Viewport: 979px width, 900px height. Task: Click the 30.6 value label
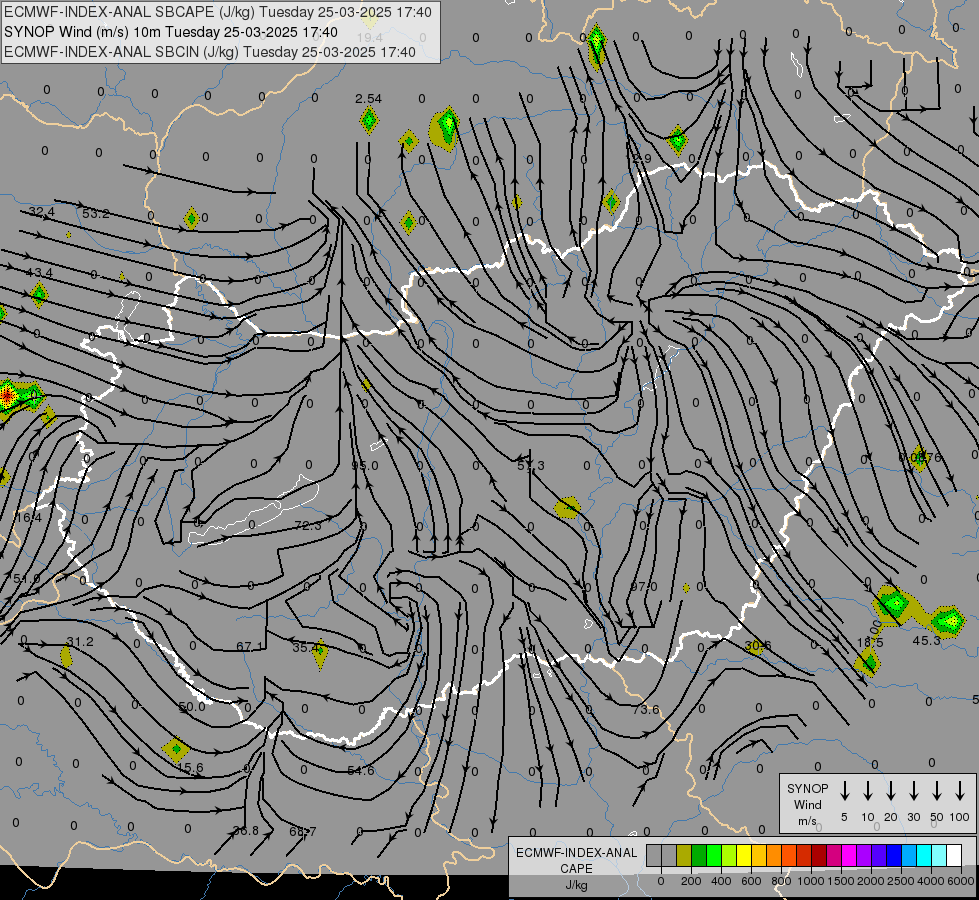click(758, 646)
